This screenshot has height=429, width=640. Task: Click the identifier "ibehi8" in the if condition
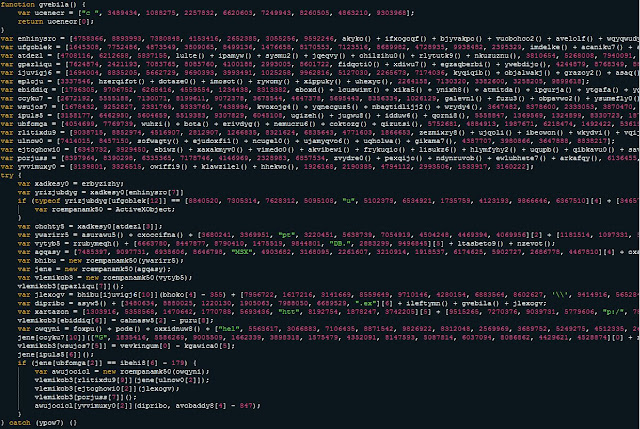(x=133, y=363)
